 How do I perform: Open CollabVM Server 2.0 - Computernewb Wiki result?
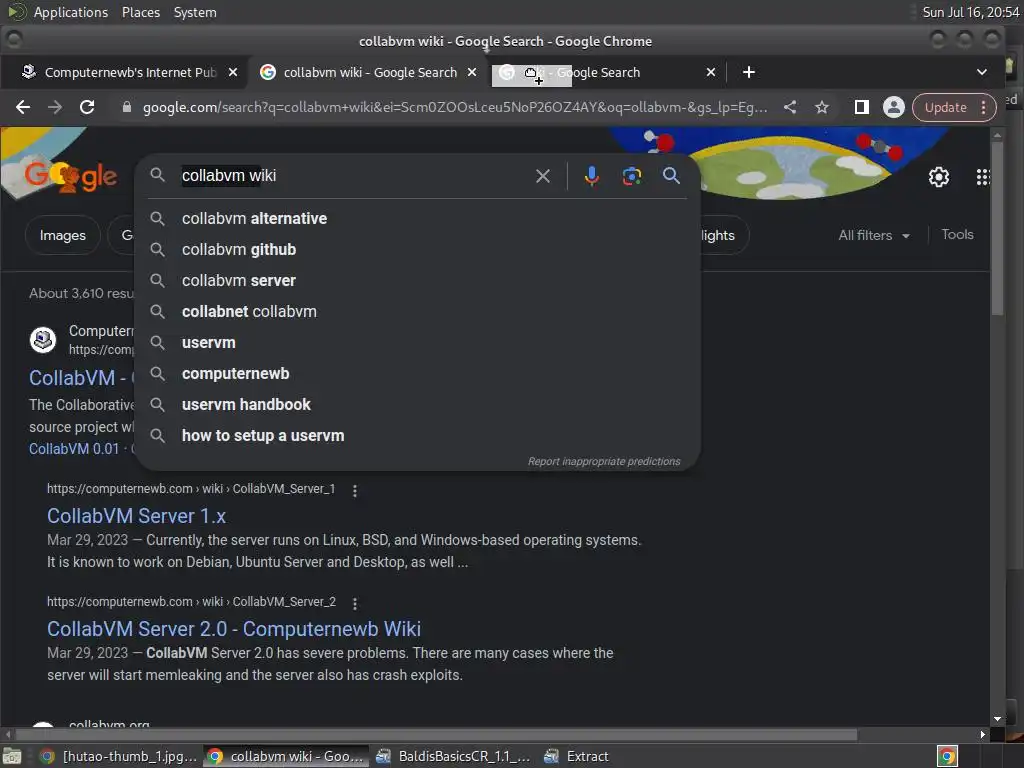[x=234, y=629]
